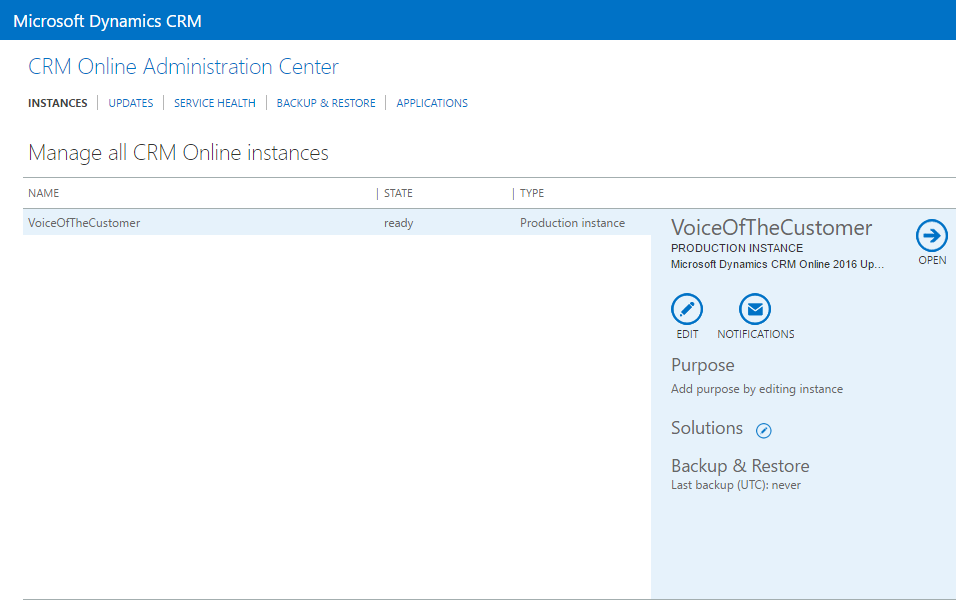
Task: Select the VoiceOfTheCustomer instance row
Action: tap(84, 223)
